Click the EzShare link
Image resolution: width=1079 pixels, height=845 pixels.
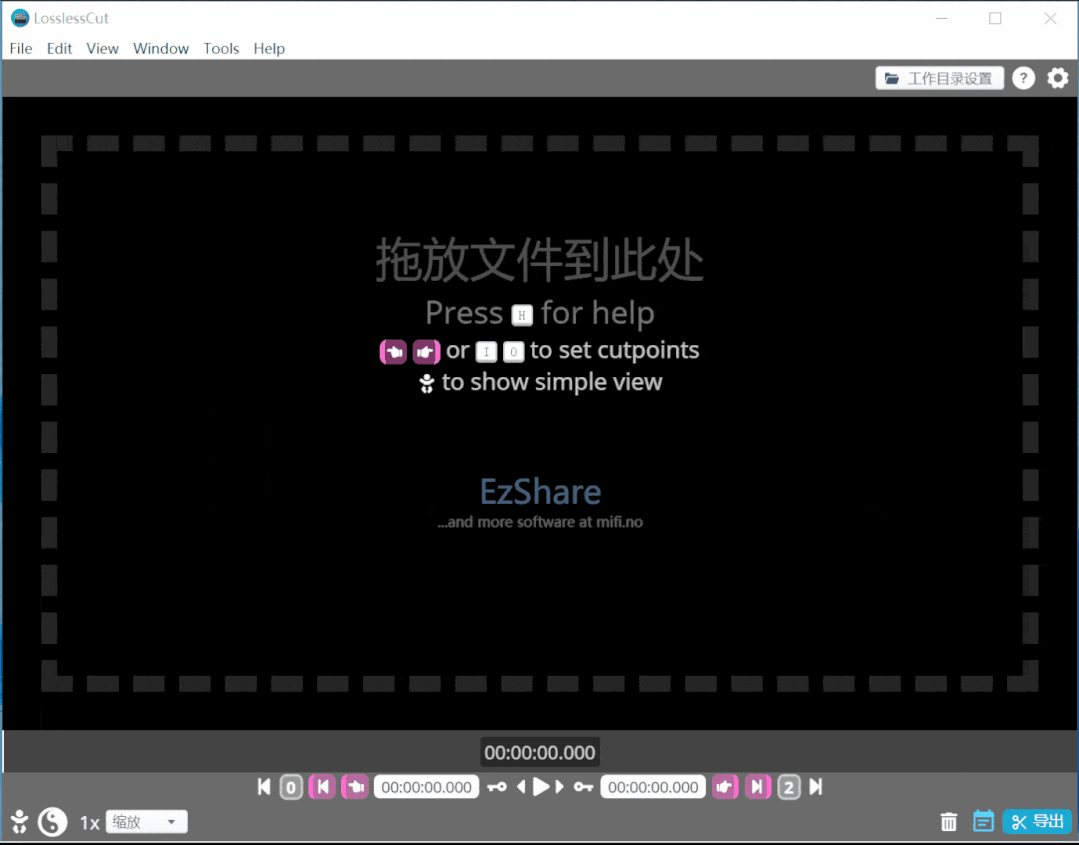coord(540,492)
